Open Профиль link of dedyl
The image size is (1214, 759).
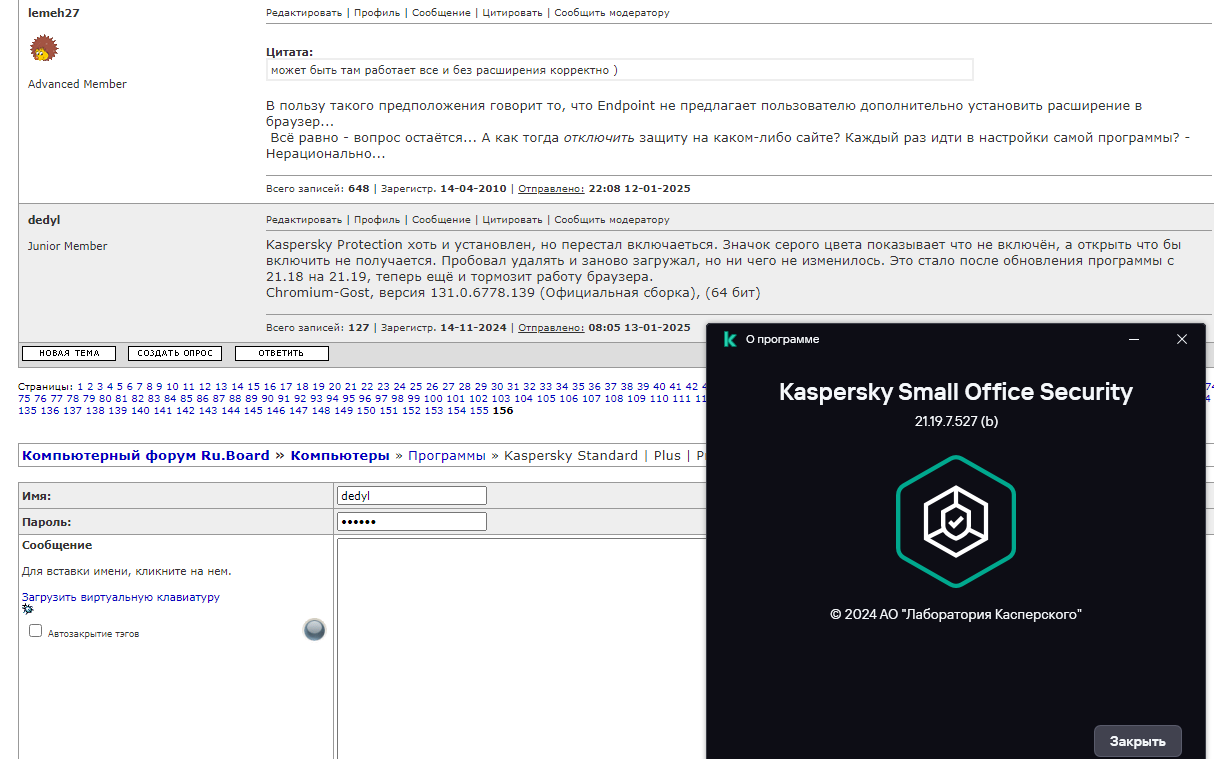(377, 219)
